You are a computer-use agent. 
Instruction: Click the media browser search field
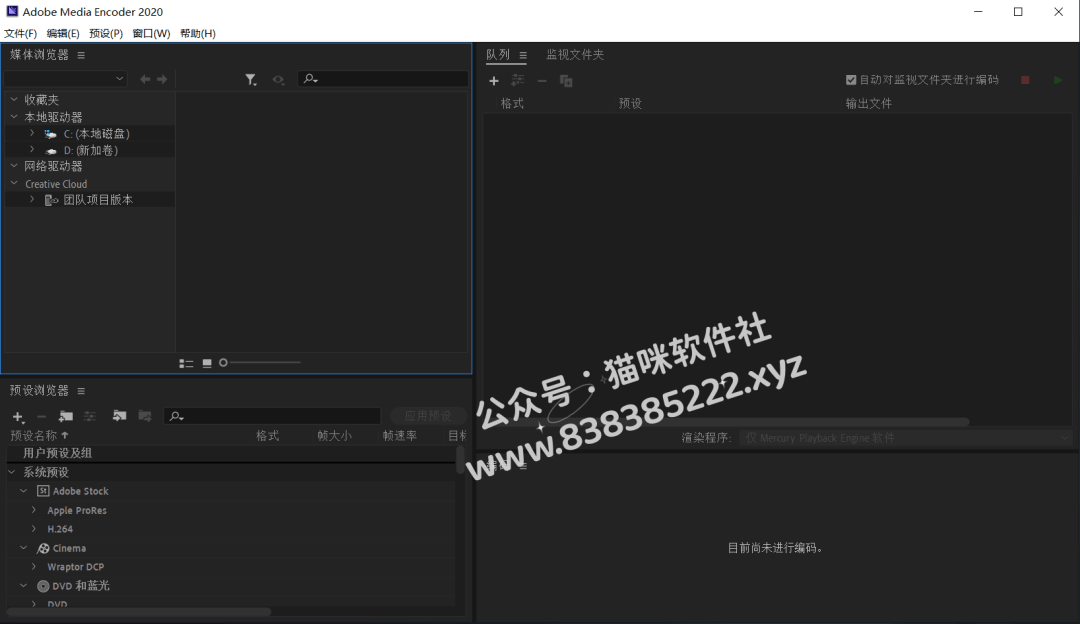[x=383, y=79]
